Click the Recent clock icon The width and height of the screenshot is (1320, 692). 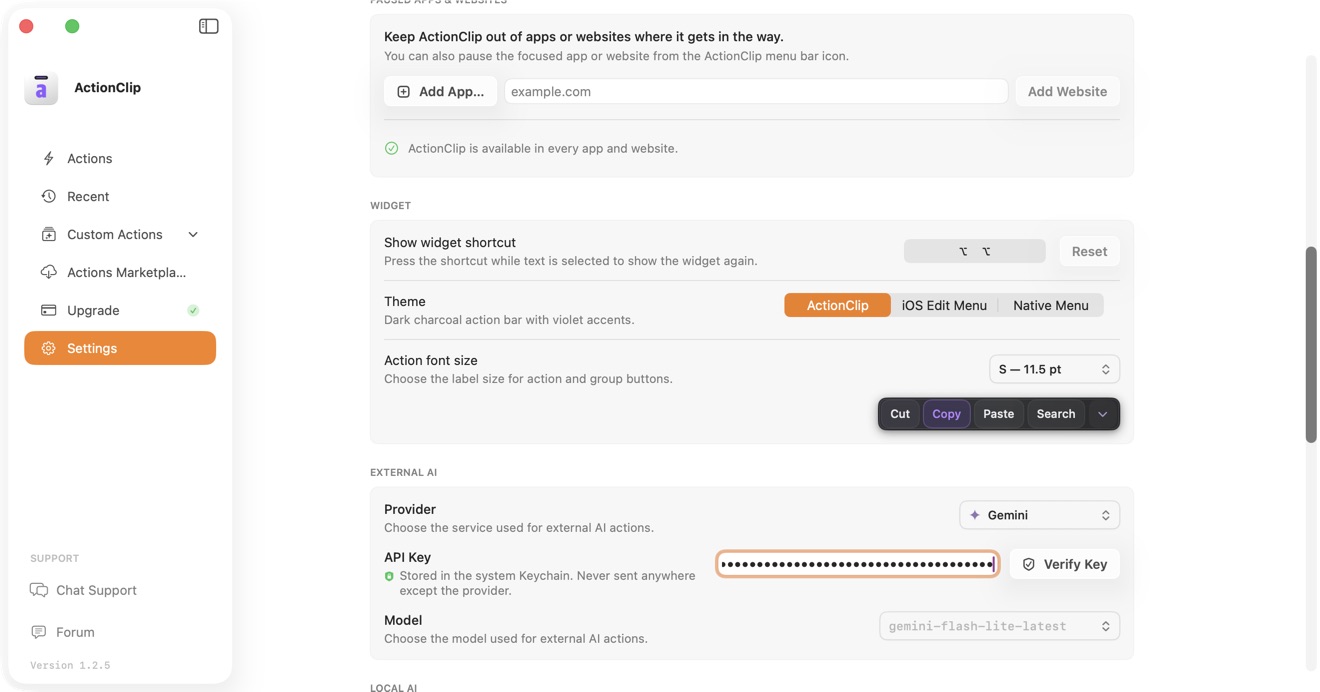tap(48, 196)
